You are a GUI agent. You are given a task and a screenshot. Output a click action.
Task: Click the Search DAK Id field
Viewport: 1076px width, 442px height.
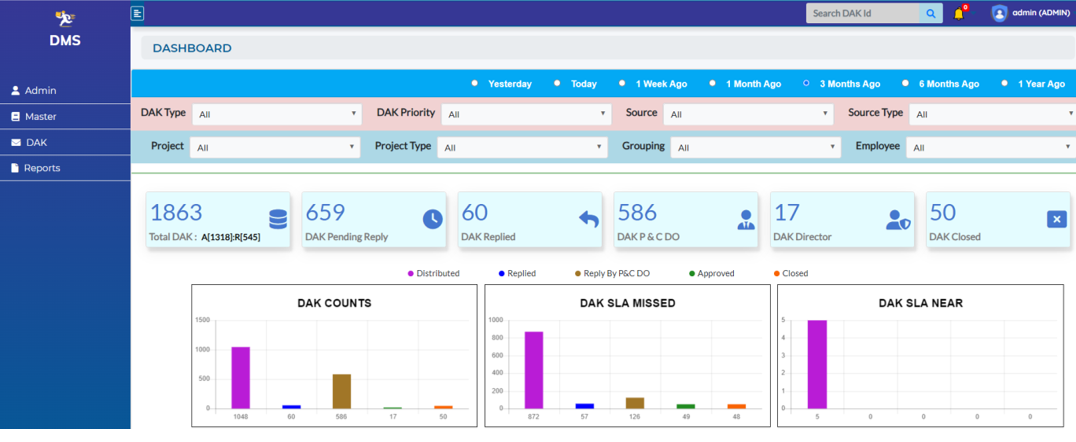point(862,13)
